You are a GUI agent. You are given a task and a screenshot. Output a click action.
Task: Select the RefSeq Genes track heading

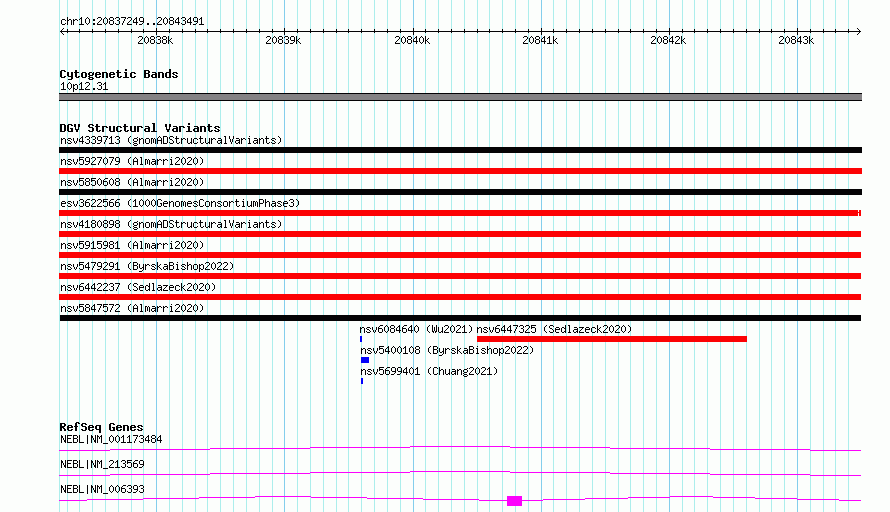(x=102, y=427)
